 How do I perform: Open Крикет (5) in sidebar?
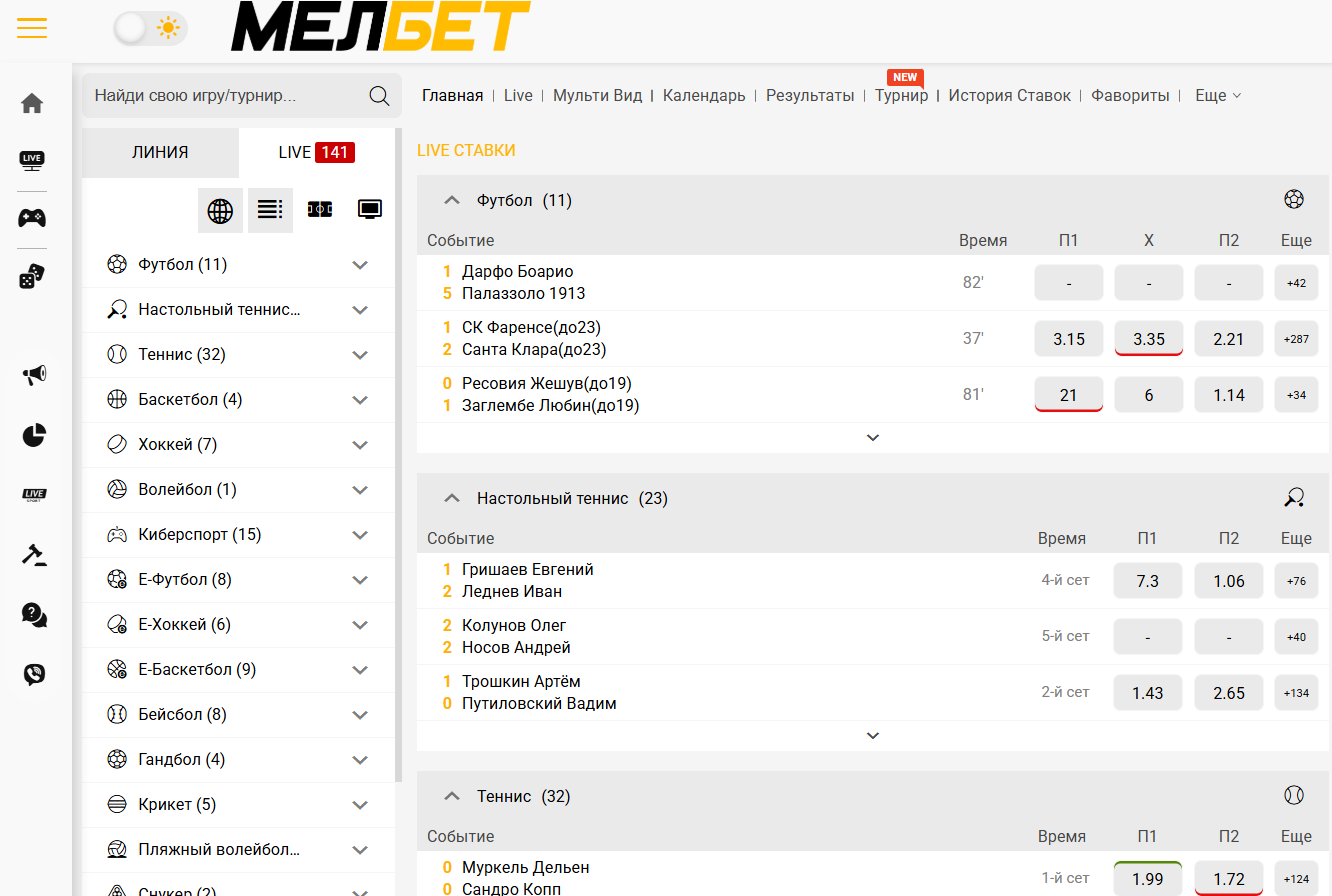pyautogui.click(x=238, y=805)
